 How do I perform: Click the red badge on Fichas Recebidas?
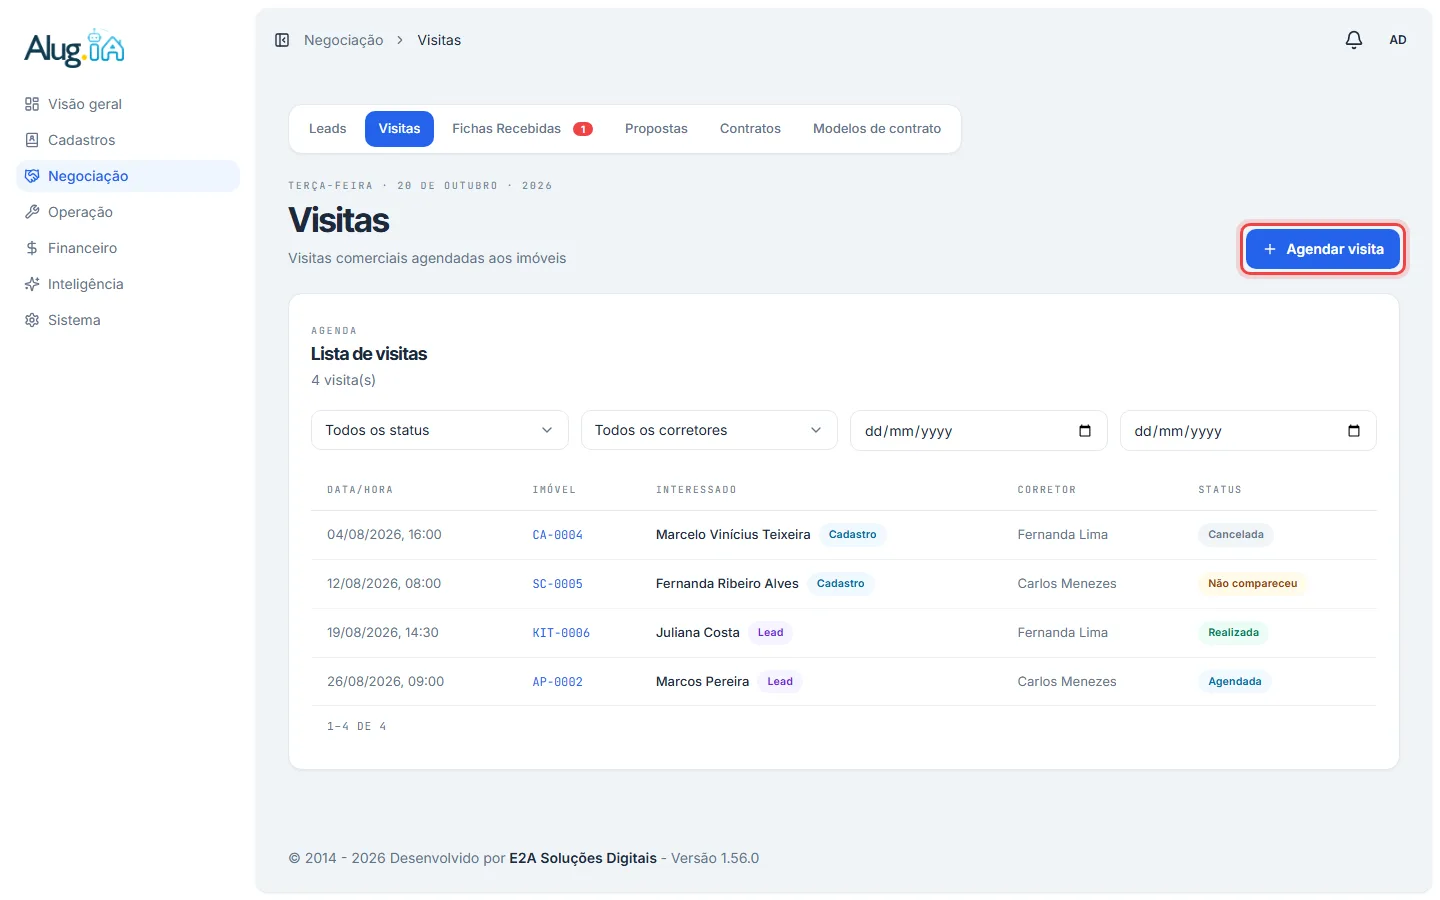[x=583, y=129]
